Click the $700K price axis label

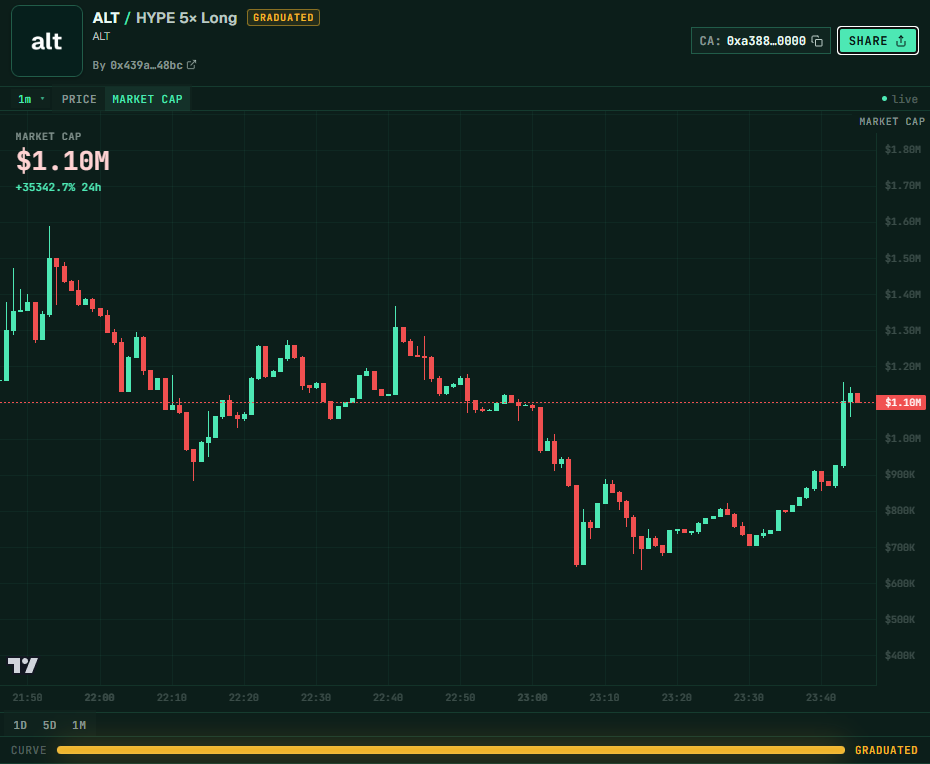pyautogui.click(x=900, y=547)
